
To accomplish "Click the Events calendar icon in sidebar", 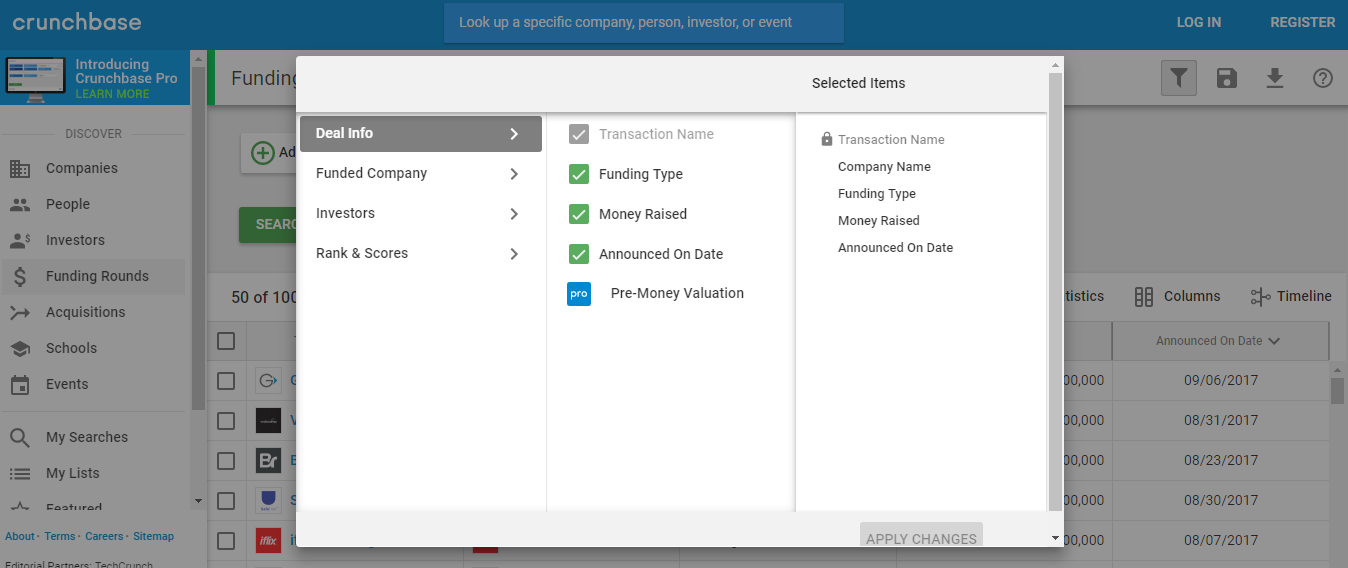I will (x=20, y=384).
